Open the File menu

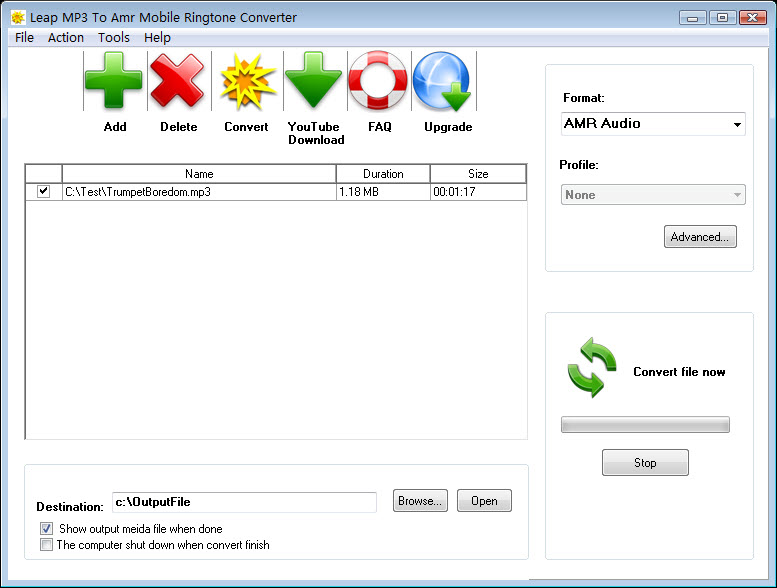(24, 38)
